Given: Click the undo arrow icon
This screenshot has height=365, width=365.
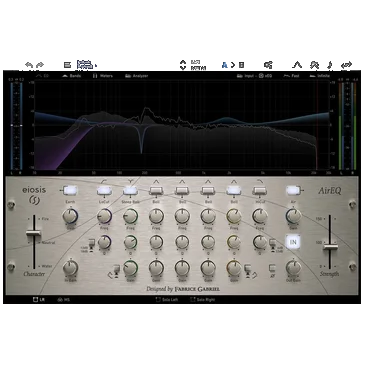Looking at the screenshot, I should (x=29, y=65).
